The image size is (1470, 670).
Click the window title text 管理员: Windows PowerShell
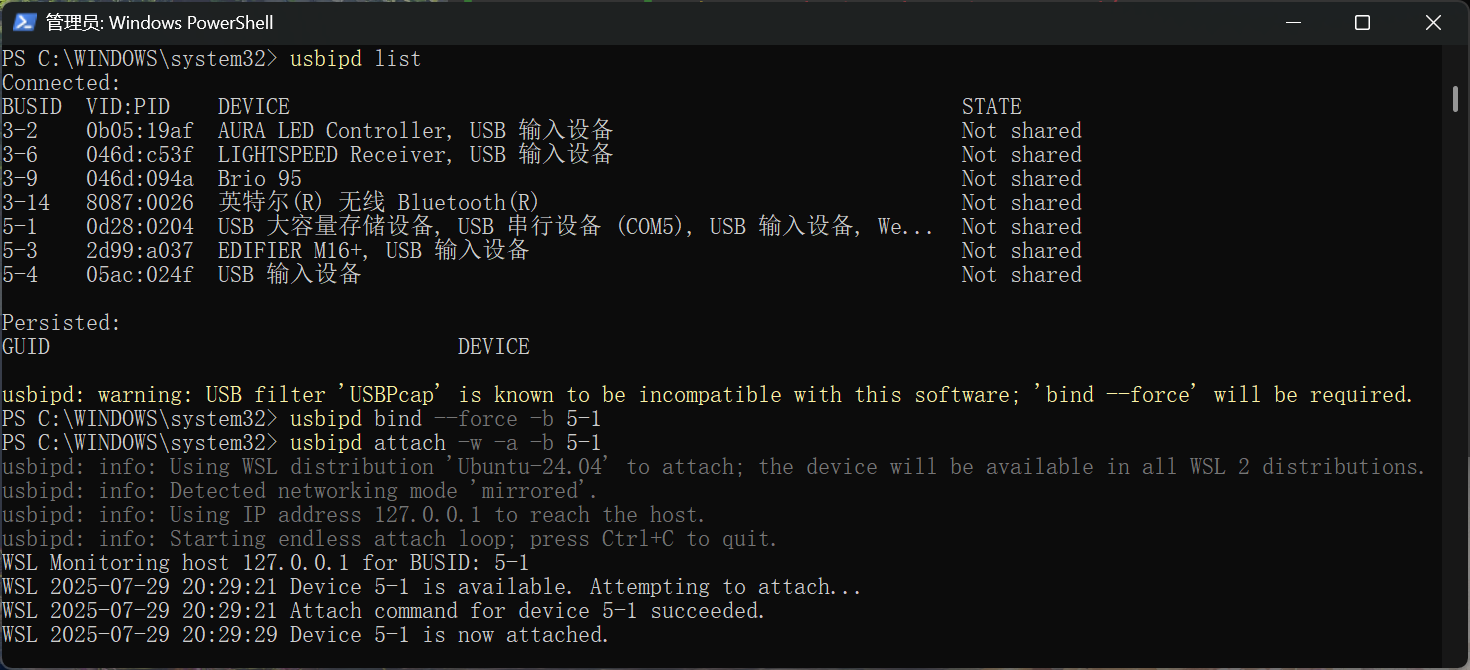[160, 22]
